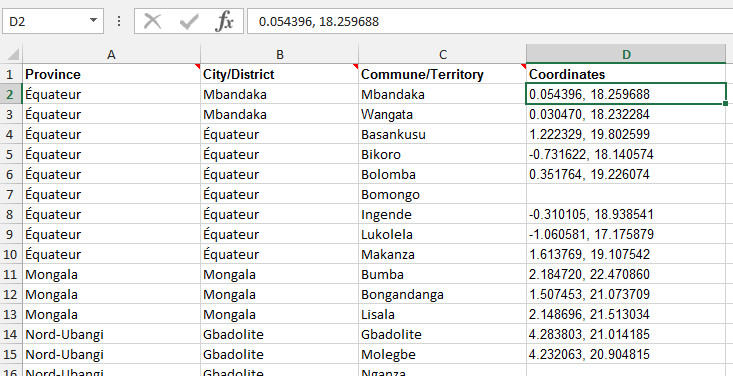Screen dimensions: 733x376
Task: Click the City/District header cell
Action: (280, 74)
